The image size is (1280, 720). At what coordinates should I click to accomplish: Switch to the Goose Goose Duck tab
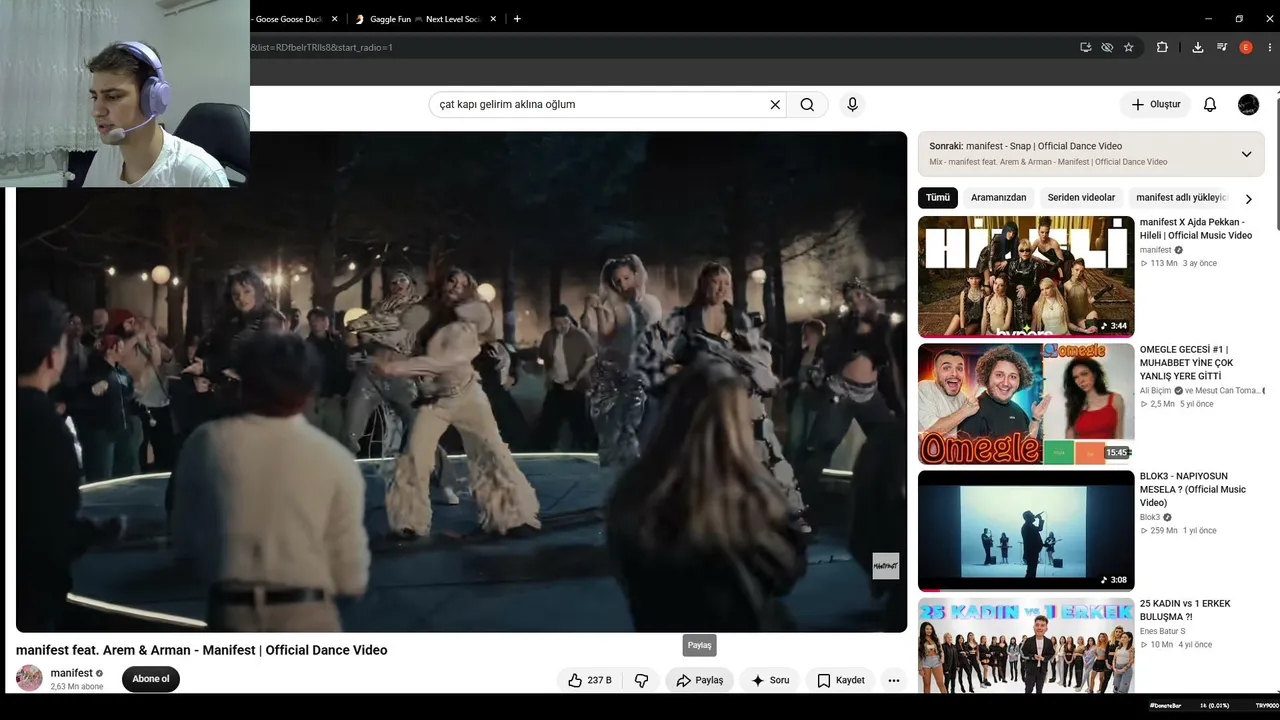(x=287, y=19)
